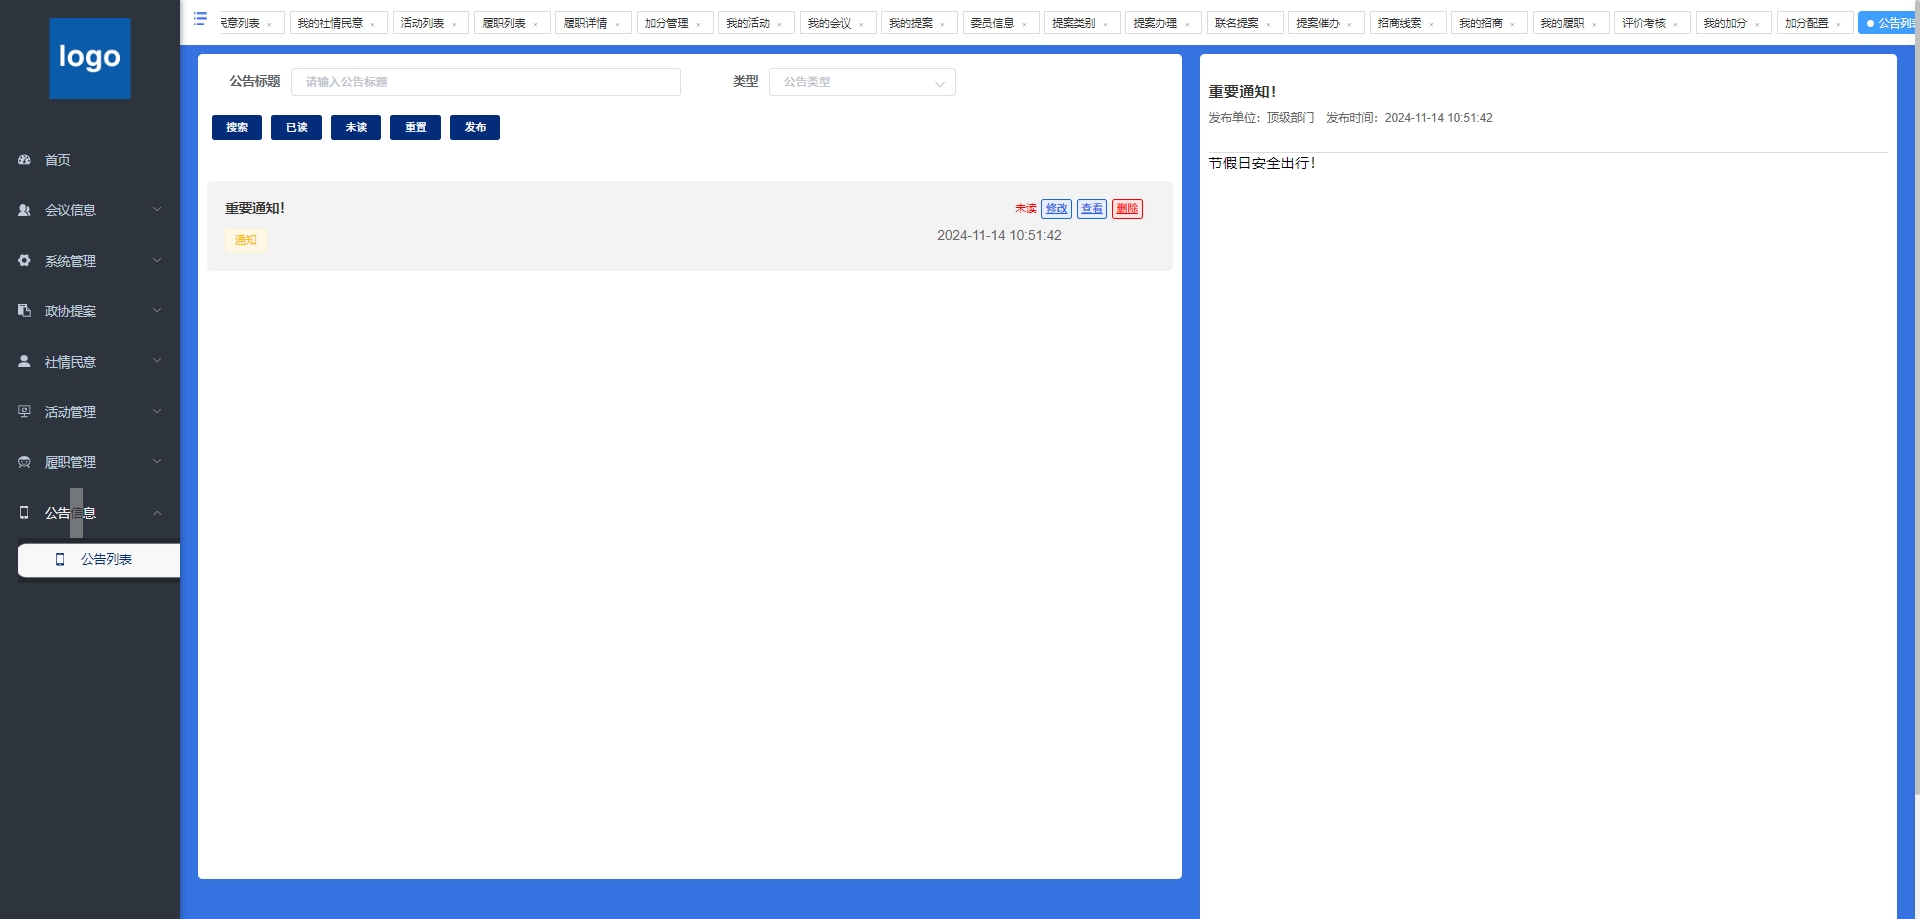Click the 履职管理 message icon
This screenshot has height=919, width=1920.
pyautogui.click(x=24, y=462)
